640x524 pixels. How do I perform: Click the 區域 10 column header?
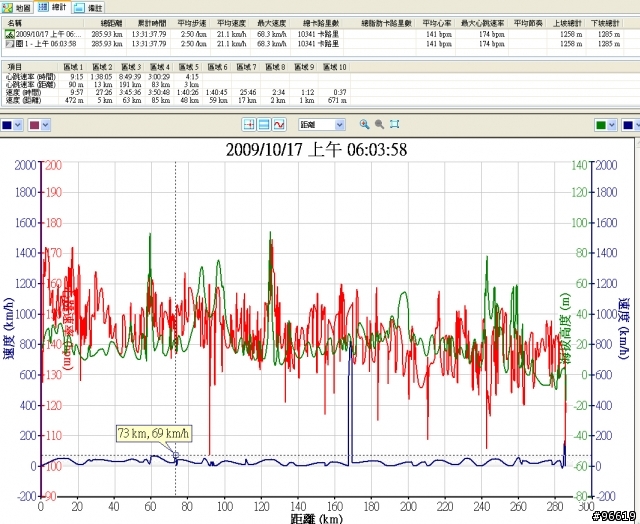[x=335, y=67]
